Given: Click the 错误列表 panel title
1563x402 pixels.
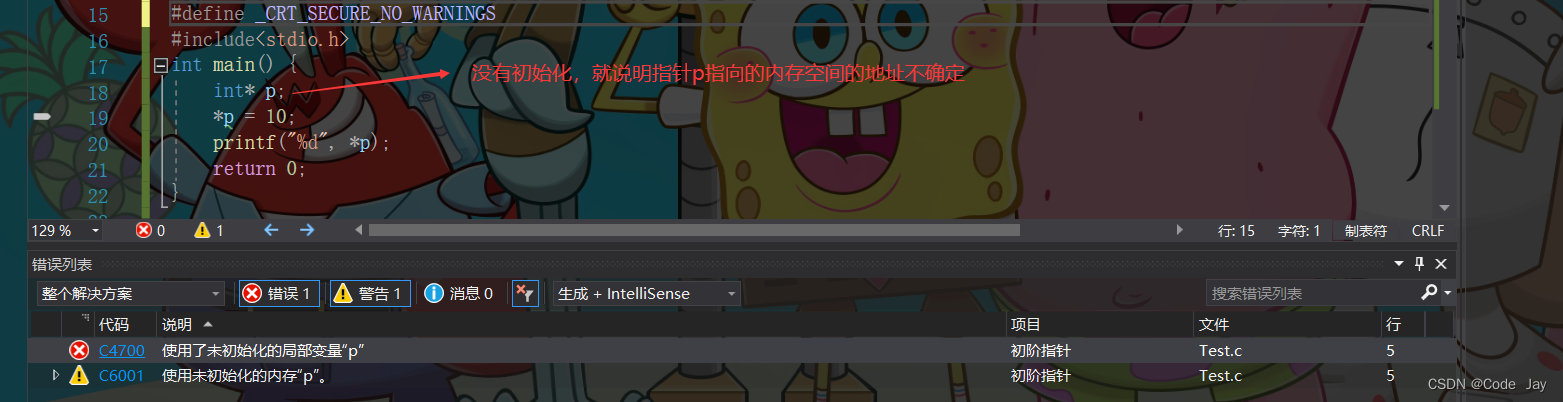Looking at the screenshot, I should pyautogui.click(x=62, y=264).
